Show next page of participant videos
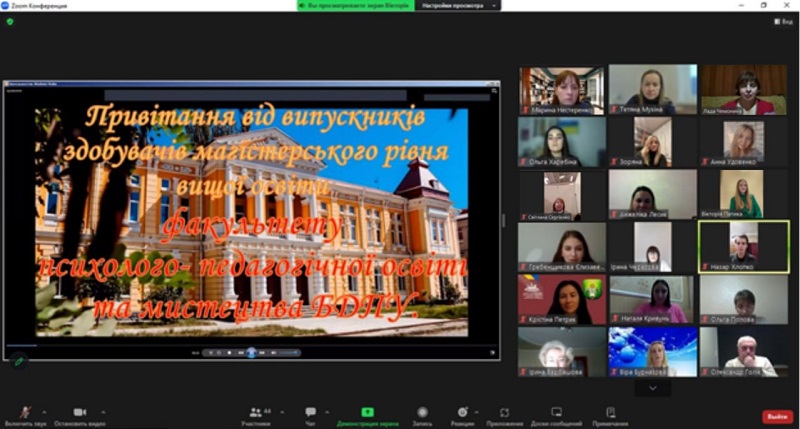The width and height of the screenshot is (800, 429). 653,388
